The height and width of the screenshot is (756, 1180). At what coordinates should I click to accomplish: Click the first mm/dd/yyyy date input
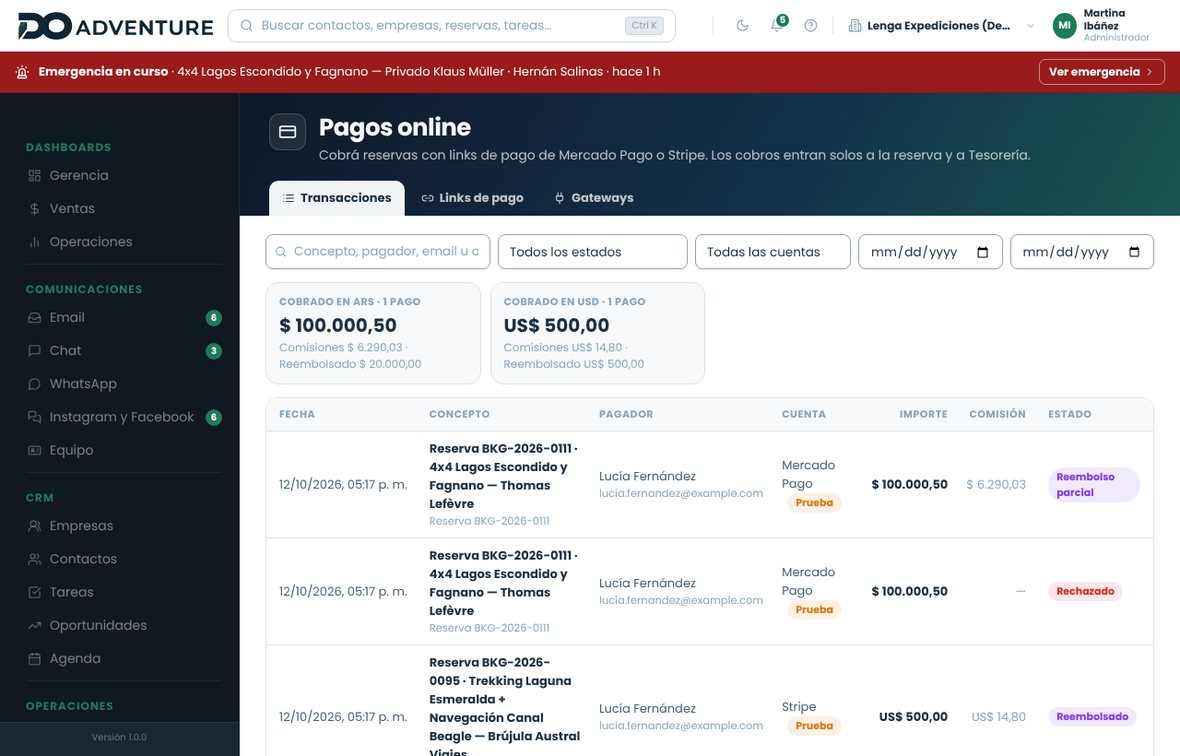click(x=930, y=252)
